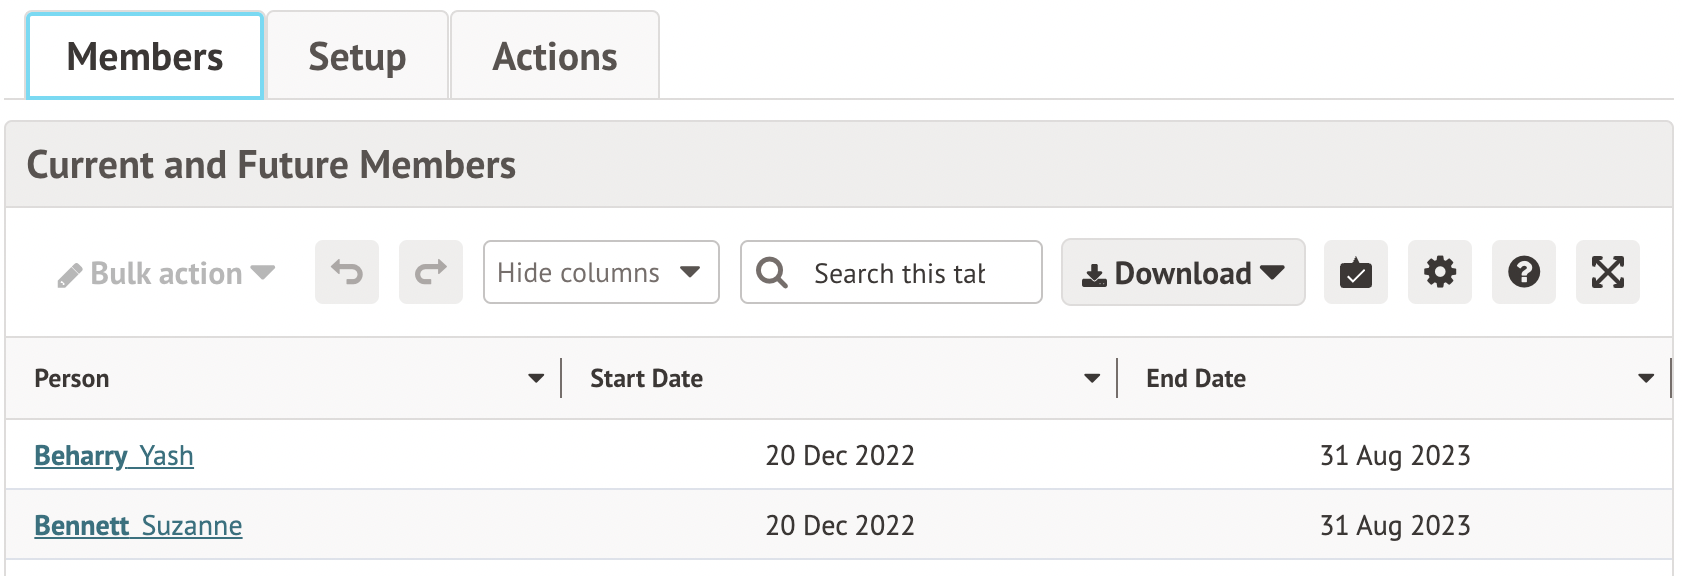Expand the Start Date column arrow
The height and width of the screenshot is (576, 1682).
point(1092,378)
